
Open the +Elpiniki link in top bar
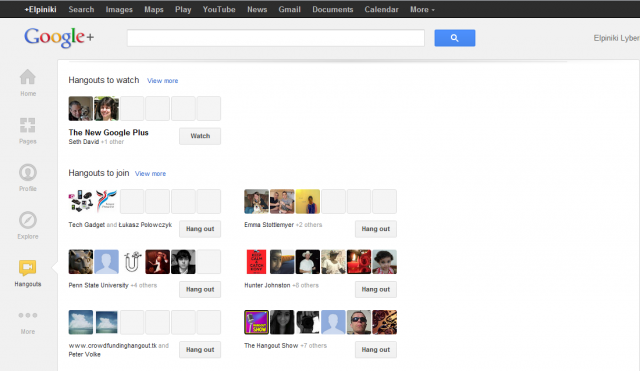click(x=40, y=9)
